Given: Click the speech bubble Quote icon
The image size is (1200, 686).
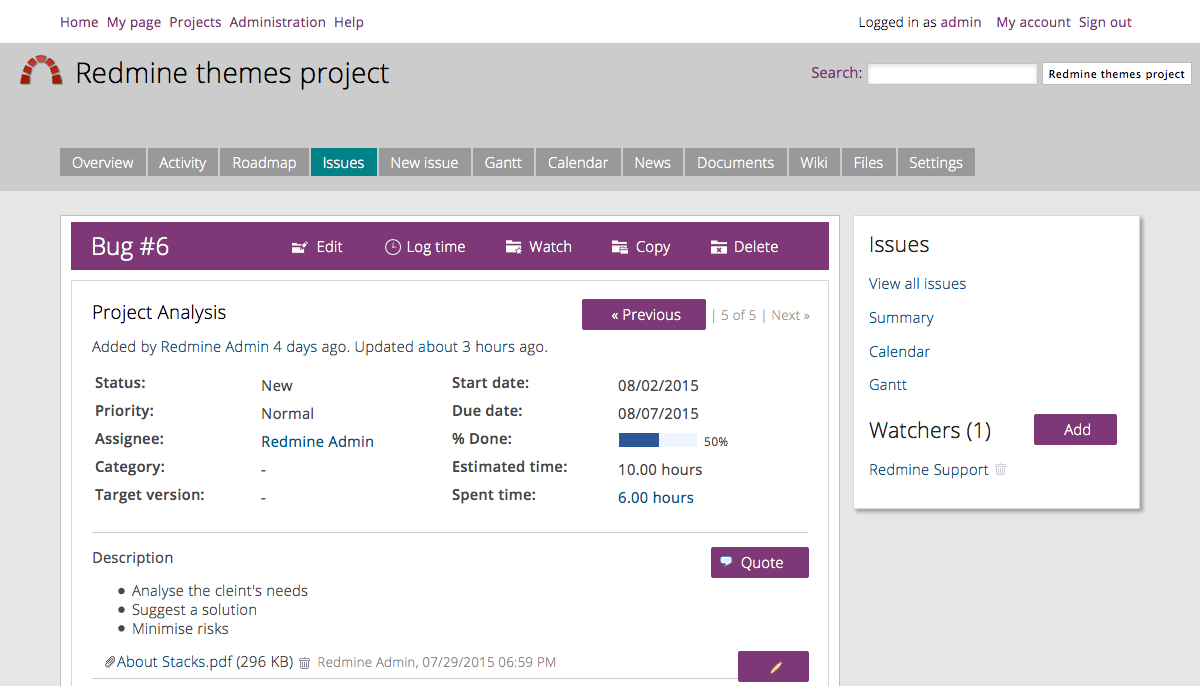Looking at the screenshot, I should pos(726,562).
